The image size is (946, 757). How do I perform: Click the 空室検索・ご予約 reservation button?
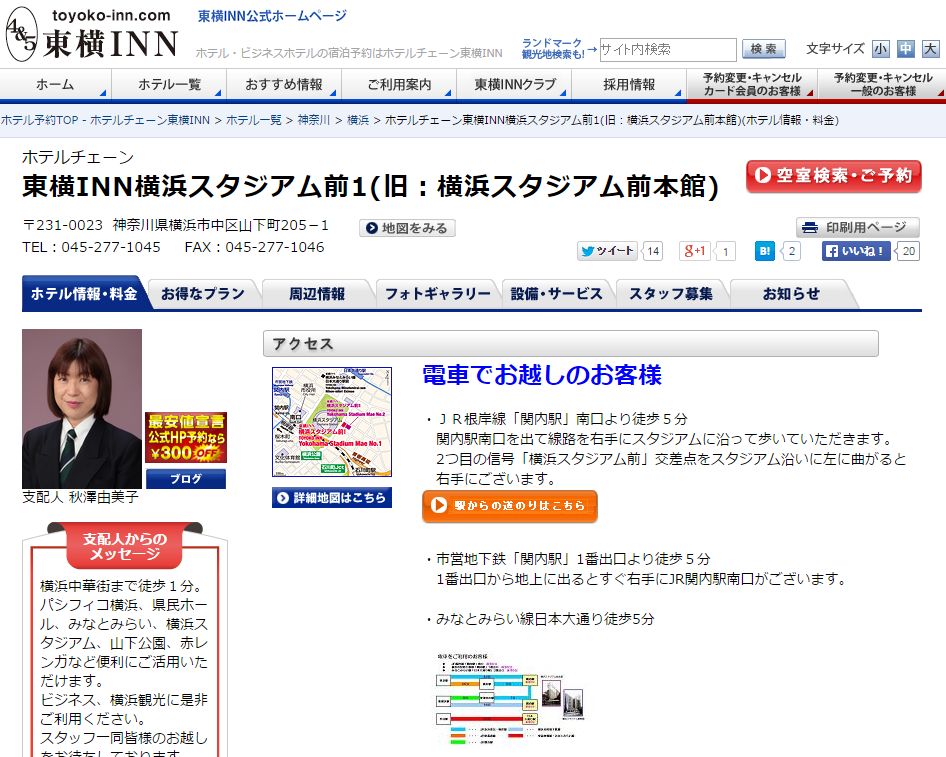point(833,176)
